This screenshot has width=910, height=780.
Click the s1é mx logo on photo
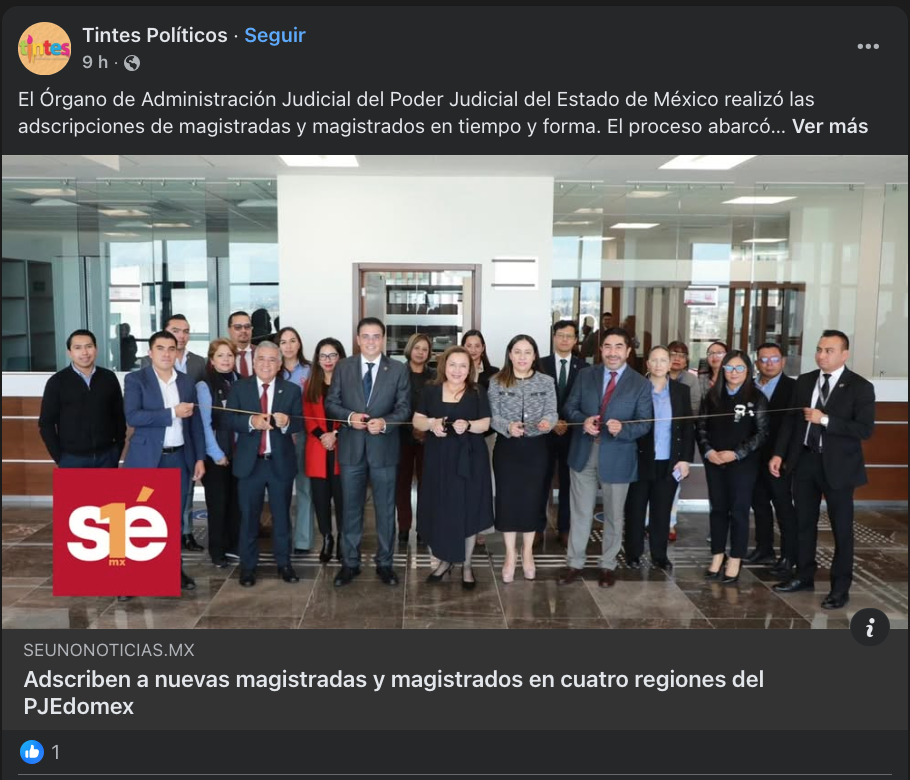(x=117, y=532)
